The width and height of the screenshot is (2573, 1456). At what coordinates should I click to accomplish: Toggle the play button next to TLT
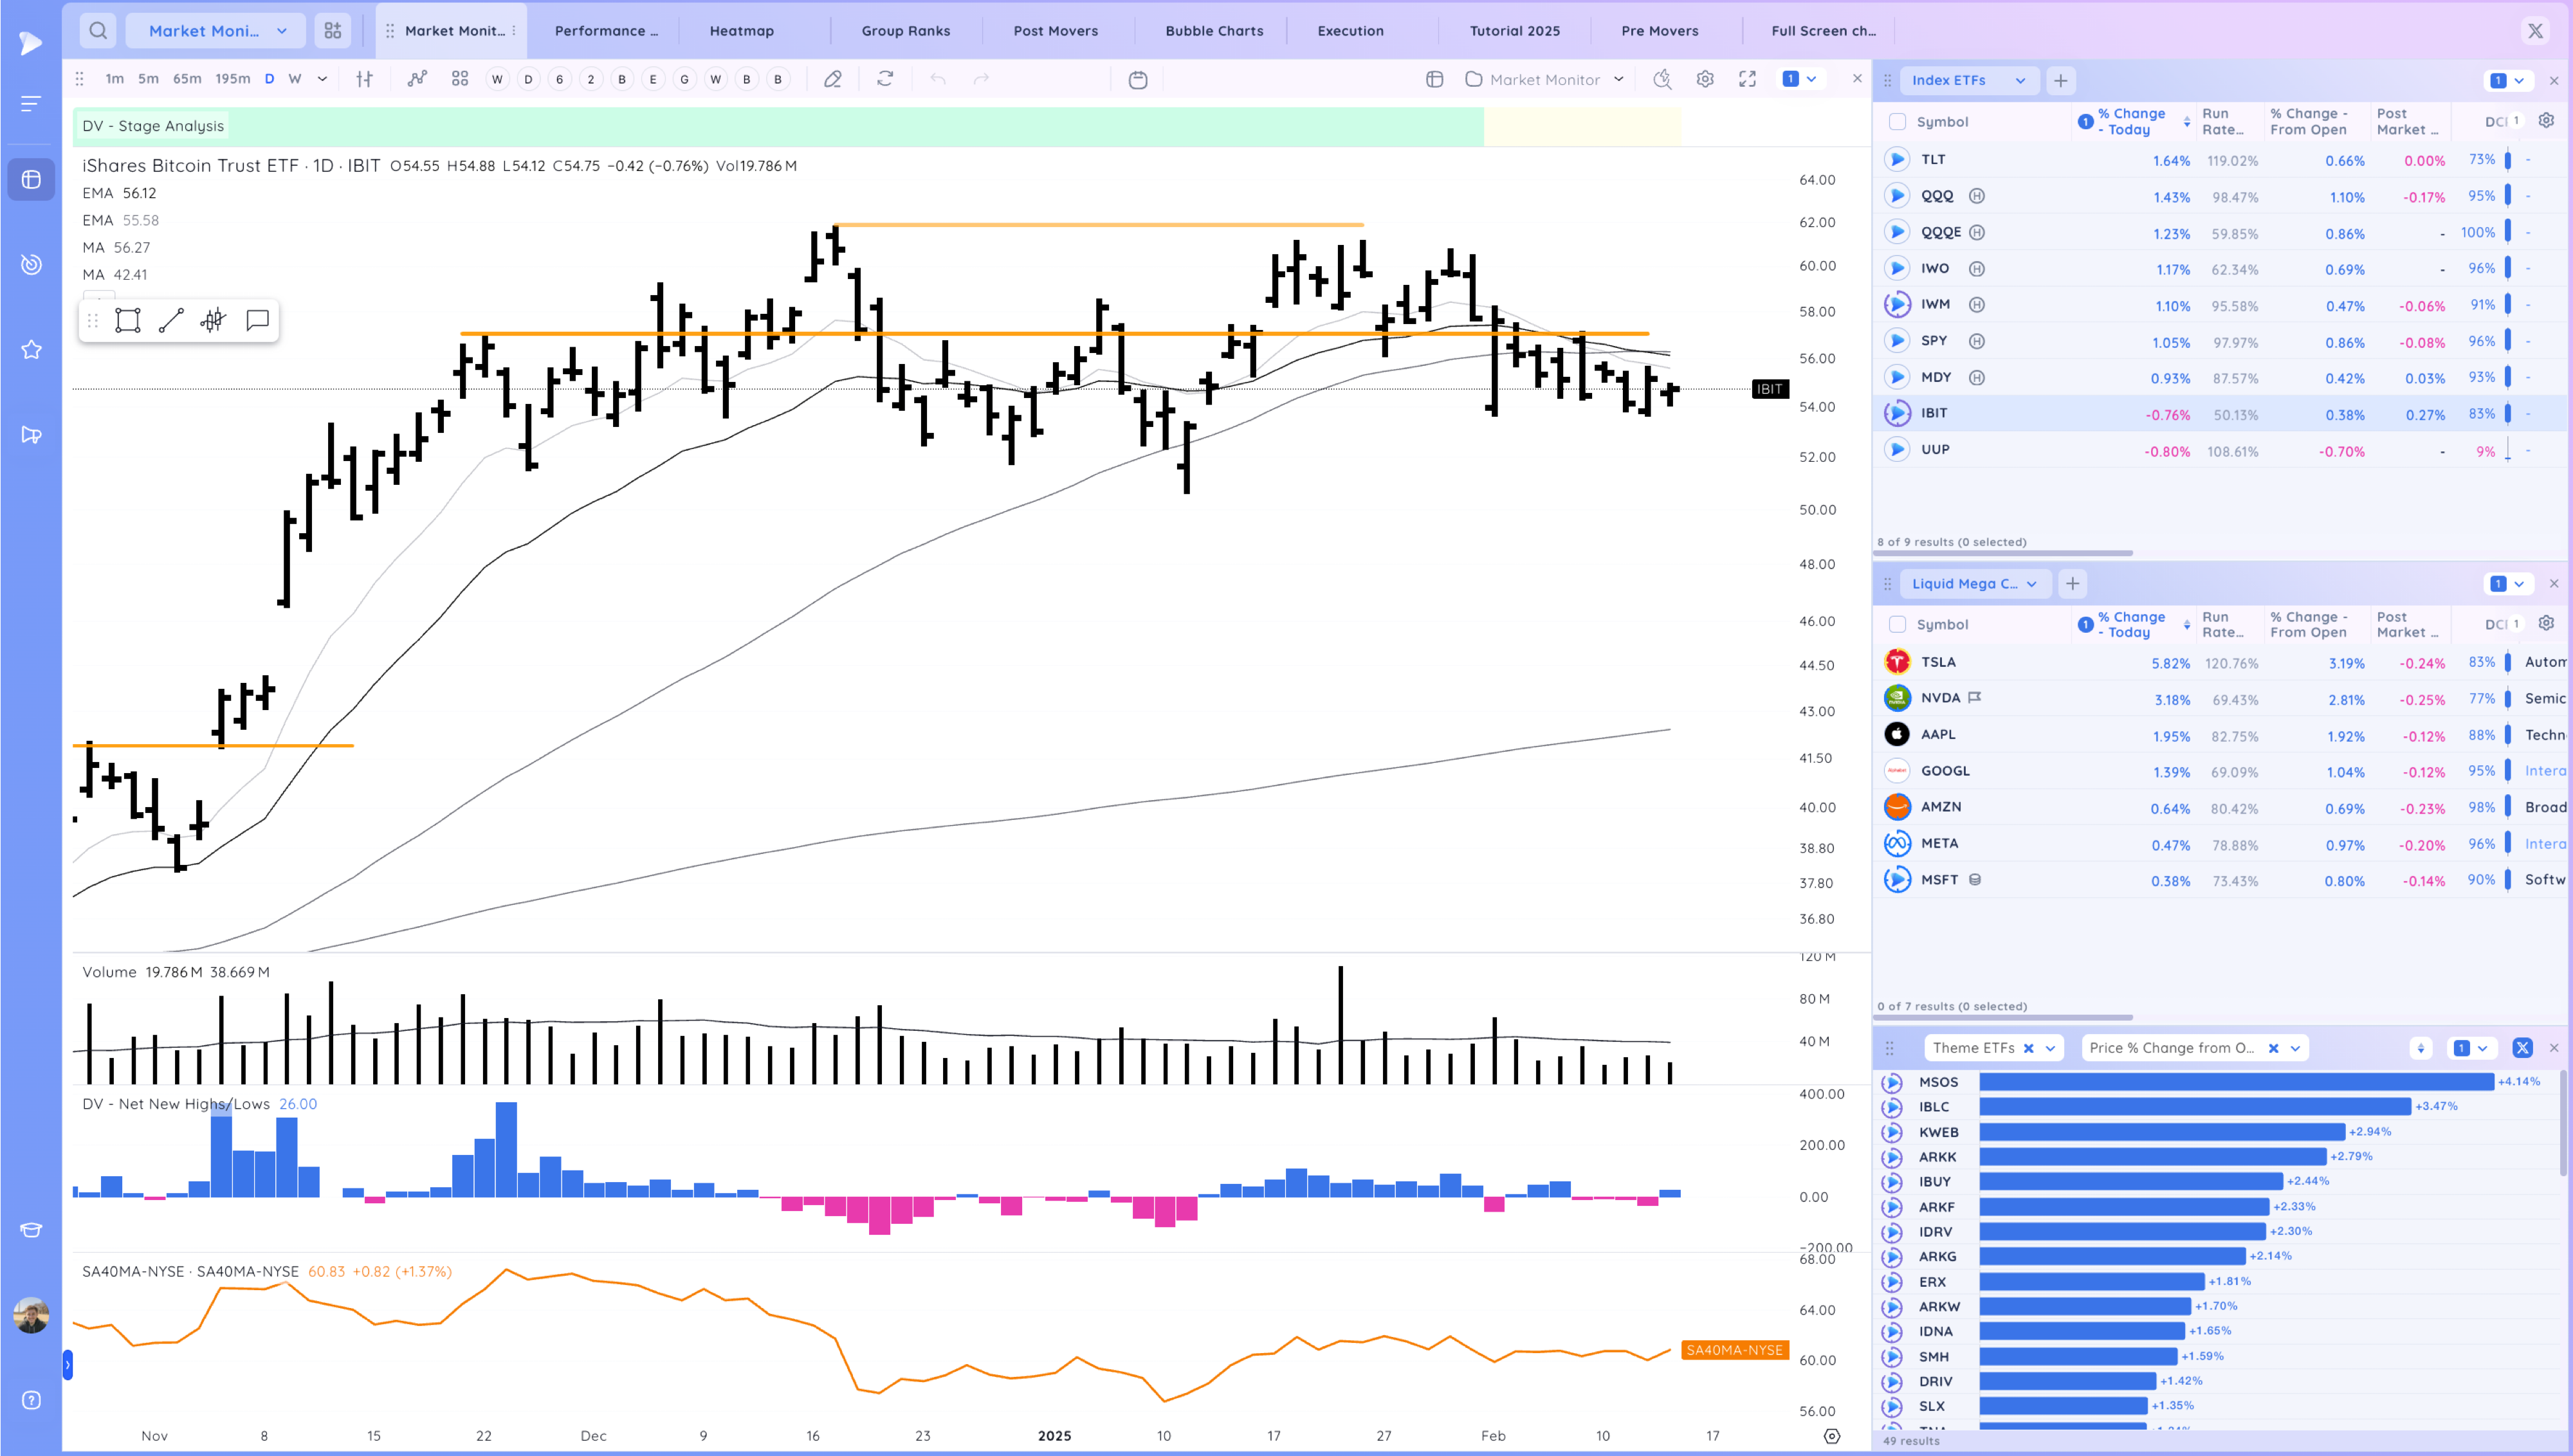pyautogui.click(x=1896, y=160)
